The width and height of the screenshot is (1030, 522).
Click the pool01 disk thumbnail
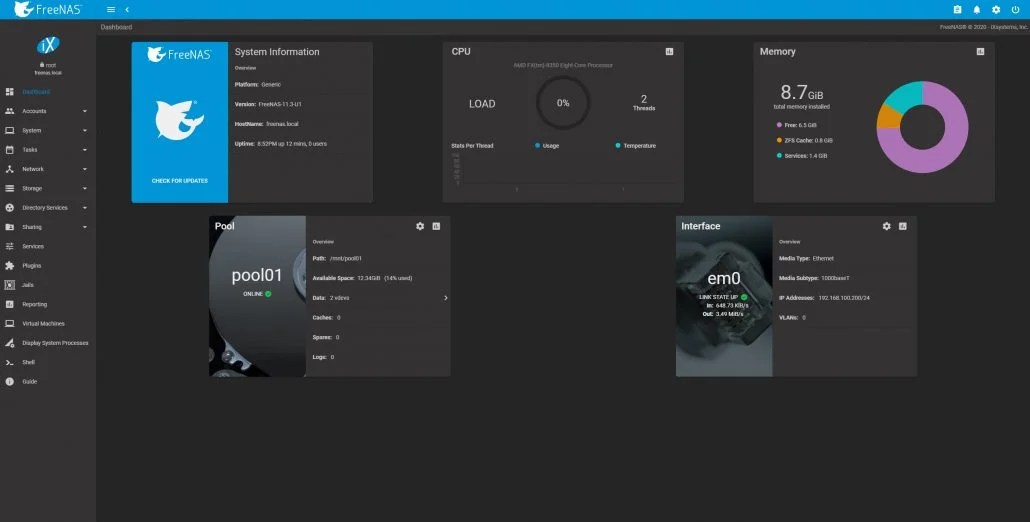(x=258, y=296)
